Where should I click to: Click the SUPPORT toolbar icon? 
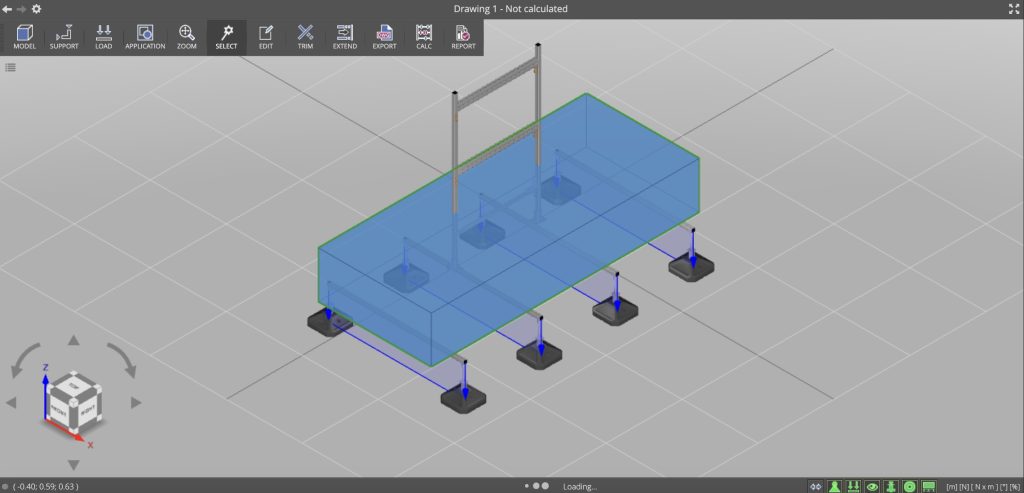coord(64,37)
